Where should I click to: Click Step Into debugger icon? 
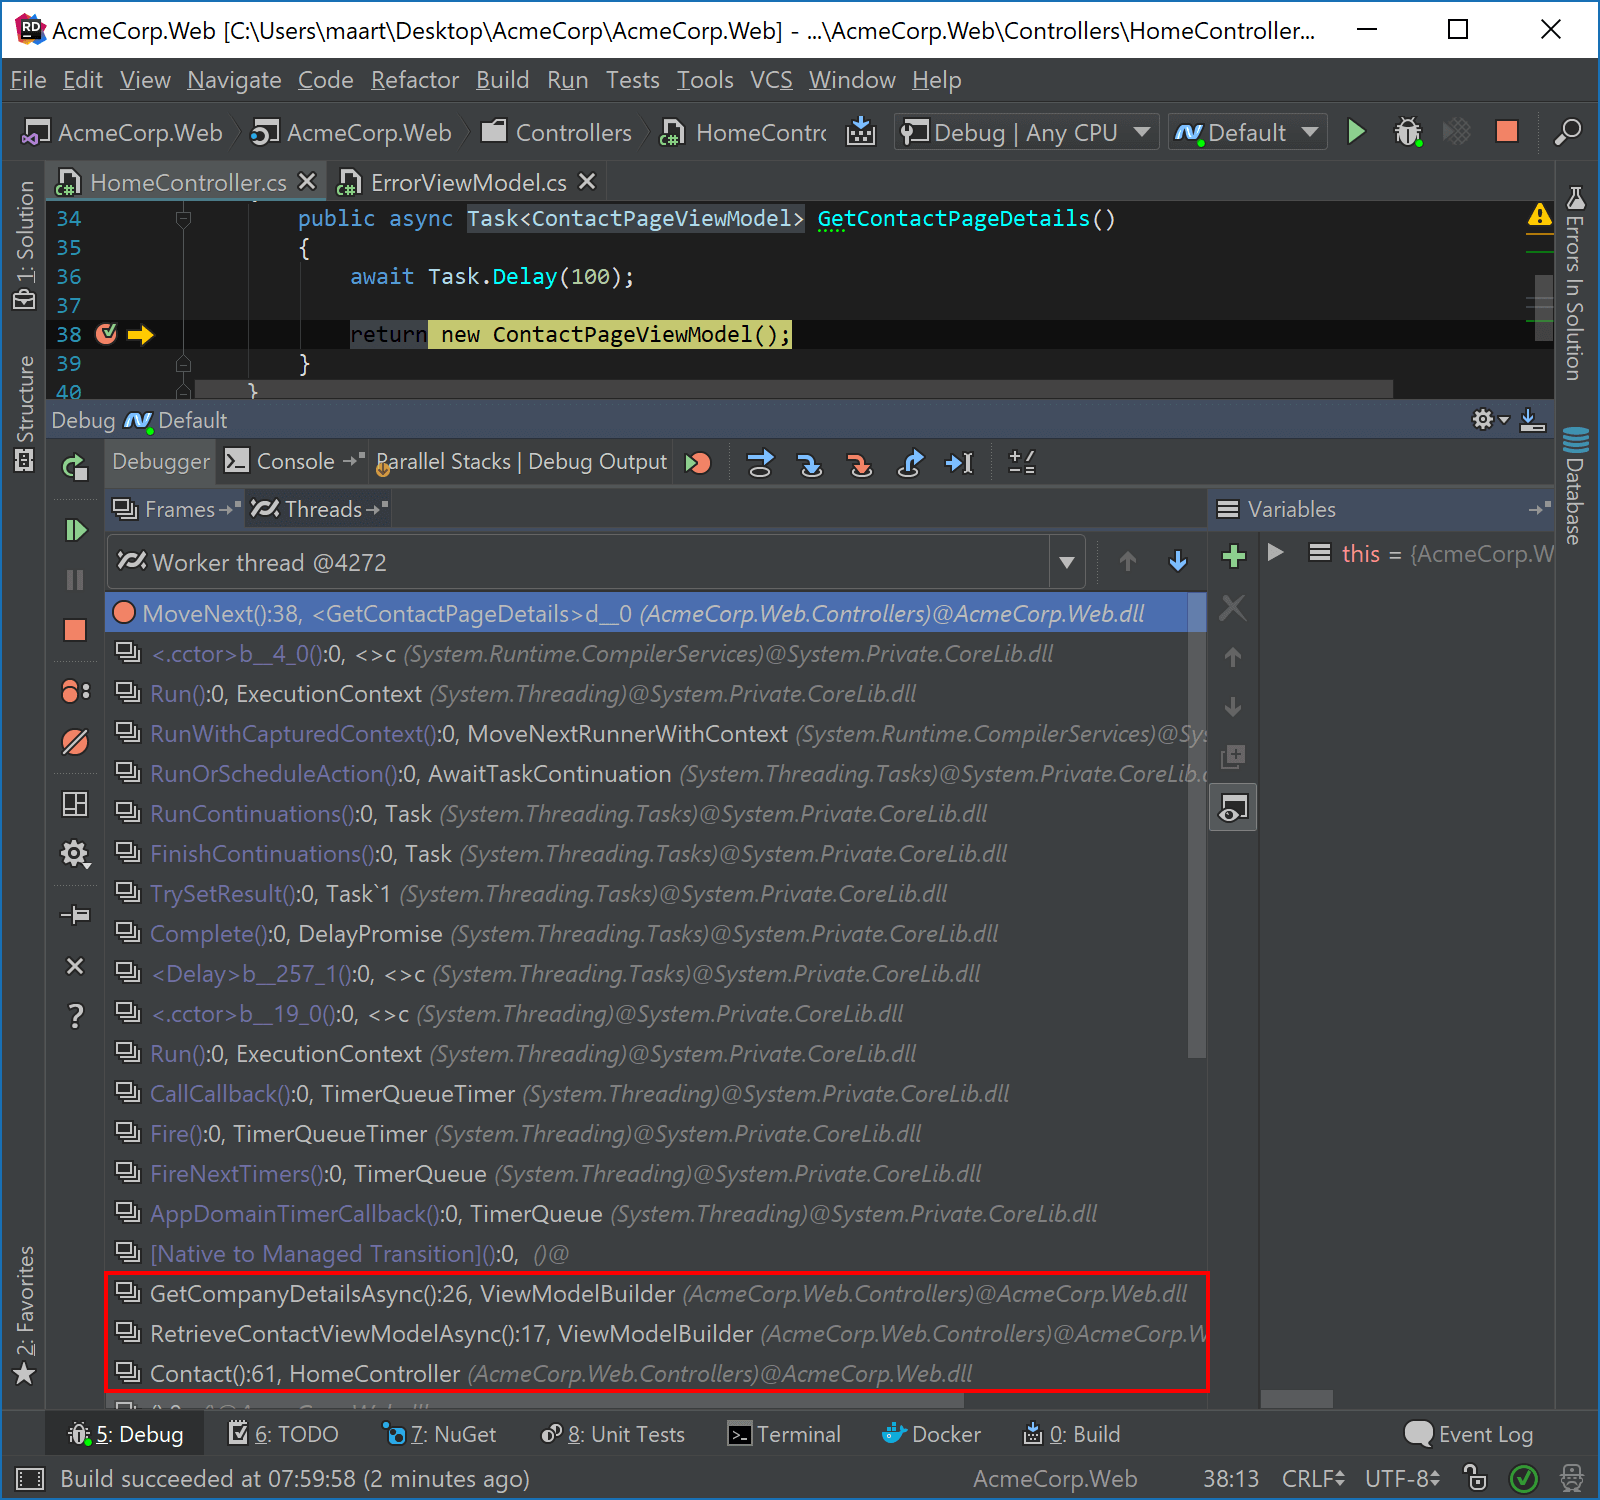point(810,462)
